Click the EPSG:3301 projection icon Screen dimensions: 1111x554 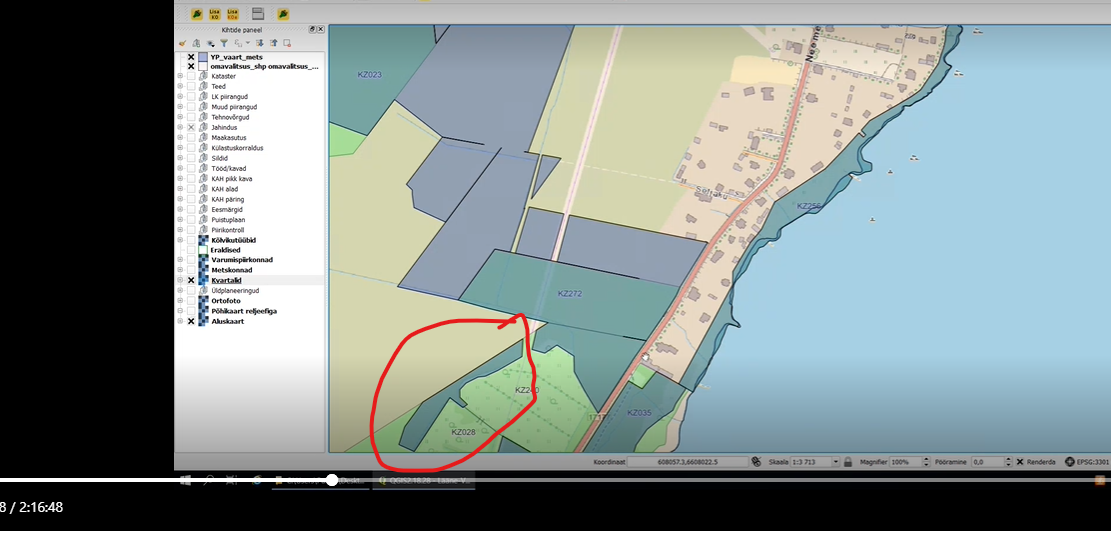click(x=1070, y=462)
